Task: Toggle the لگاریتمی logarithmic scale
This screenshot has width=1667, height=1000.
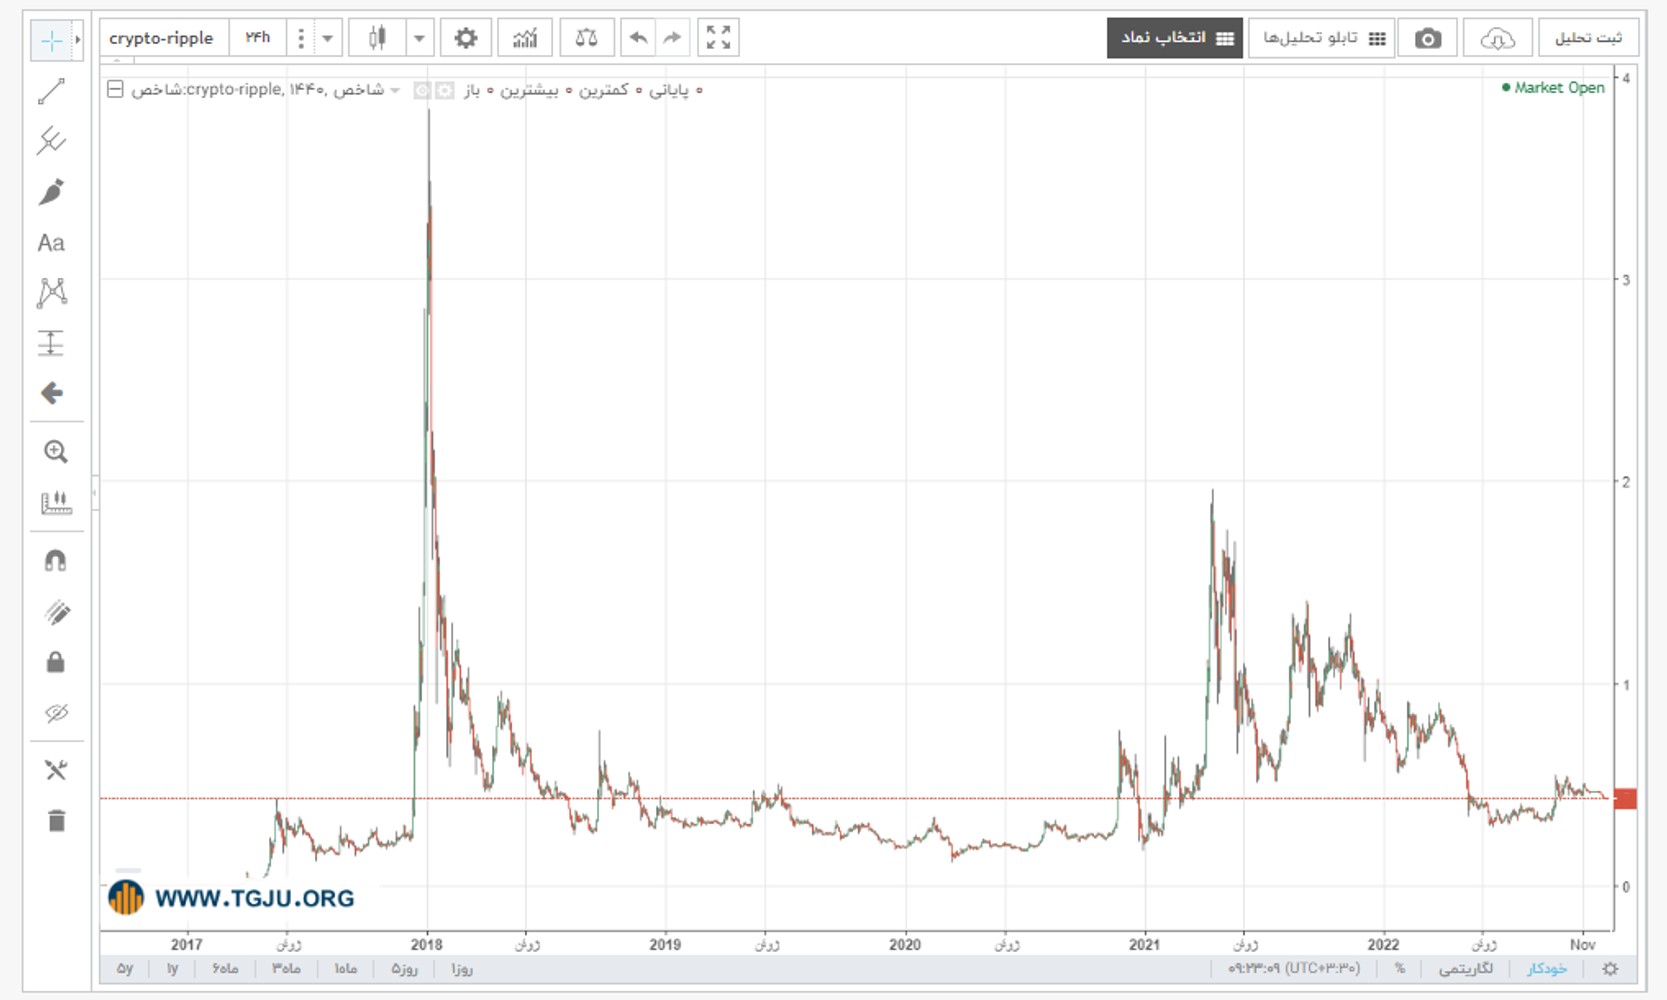Action: pos(1466,968)
